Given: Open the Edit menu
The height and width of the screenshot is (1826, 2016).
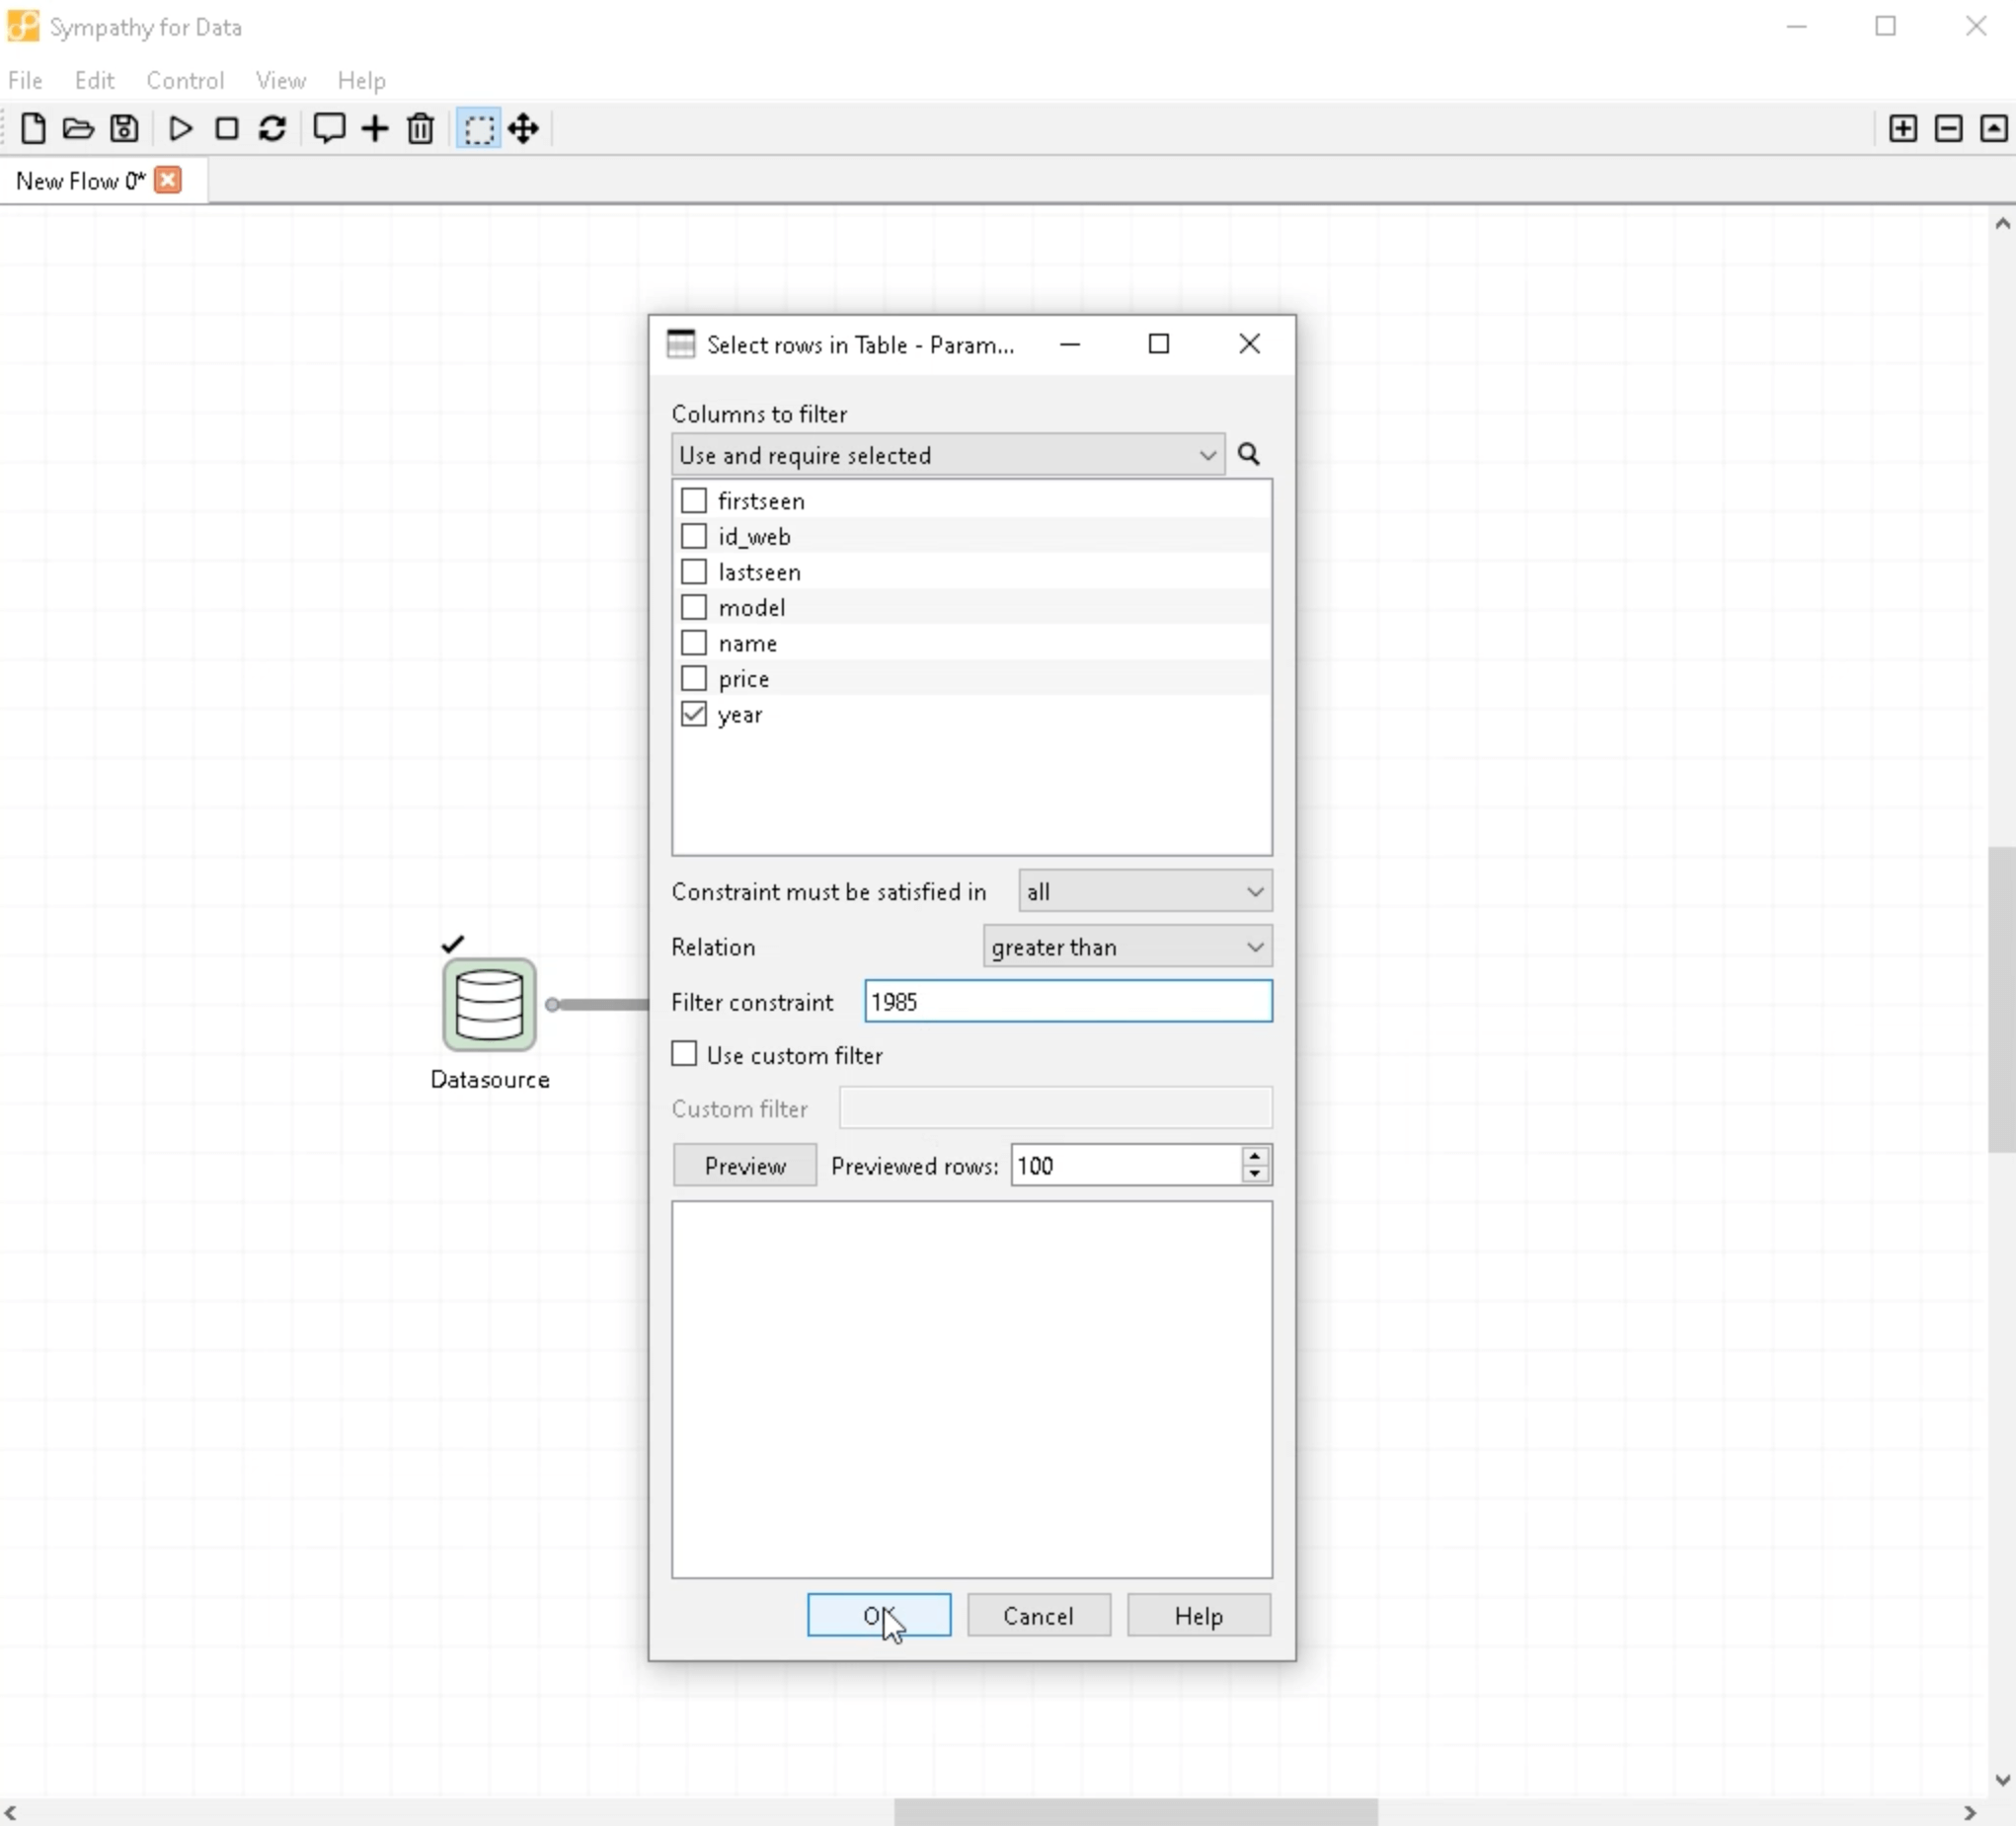Looking at the screenshot, I should [95, 80].
